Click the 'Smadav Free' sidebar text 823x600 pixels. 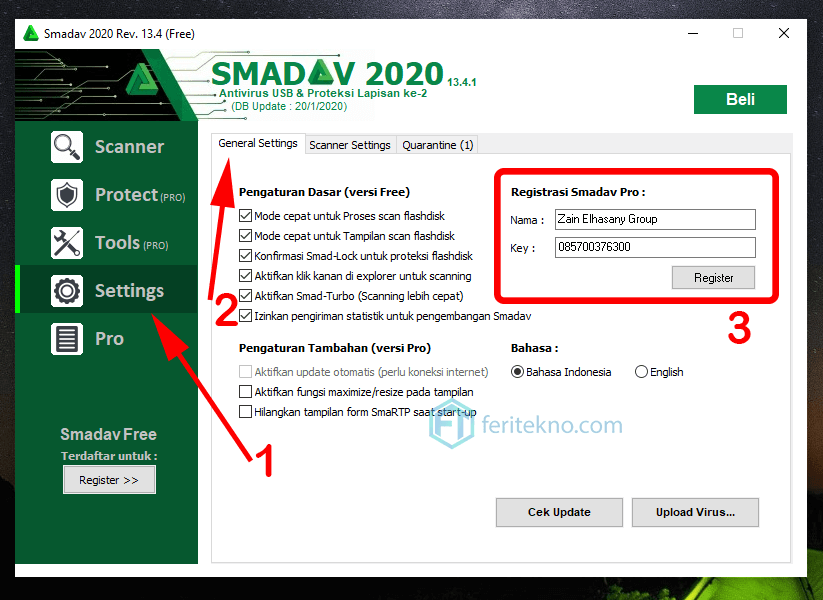click(109, 434)
